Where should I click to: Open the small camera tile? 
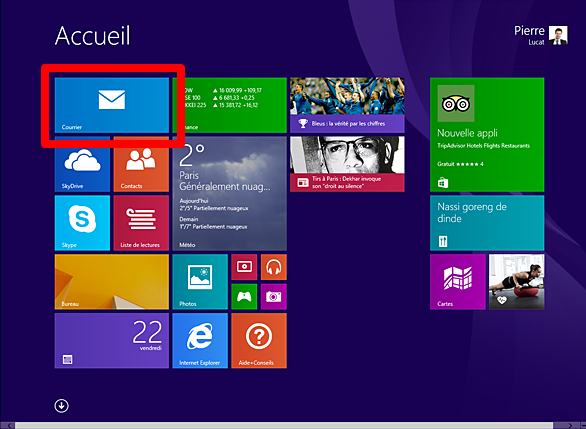click(274, 297)
